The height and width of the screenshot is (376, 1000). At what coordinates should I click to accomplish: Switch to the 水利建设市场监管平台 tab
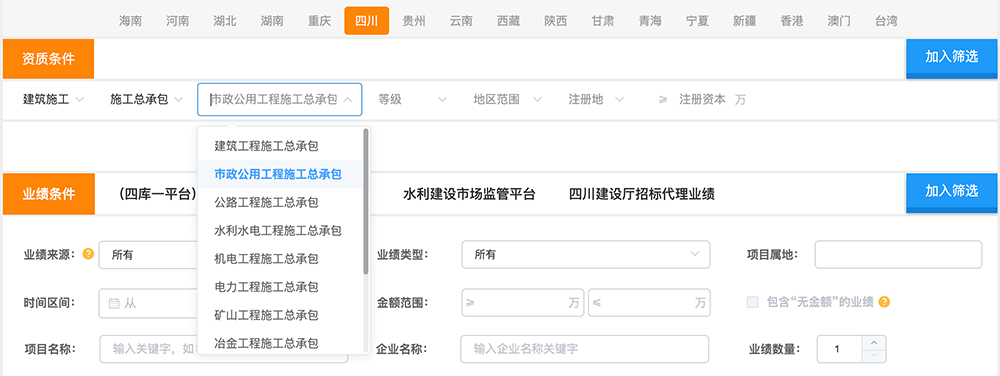469,194
